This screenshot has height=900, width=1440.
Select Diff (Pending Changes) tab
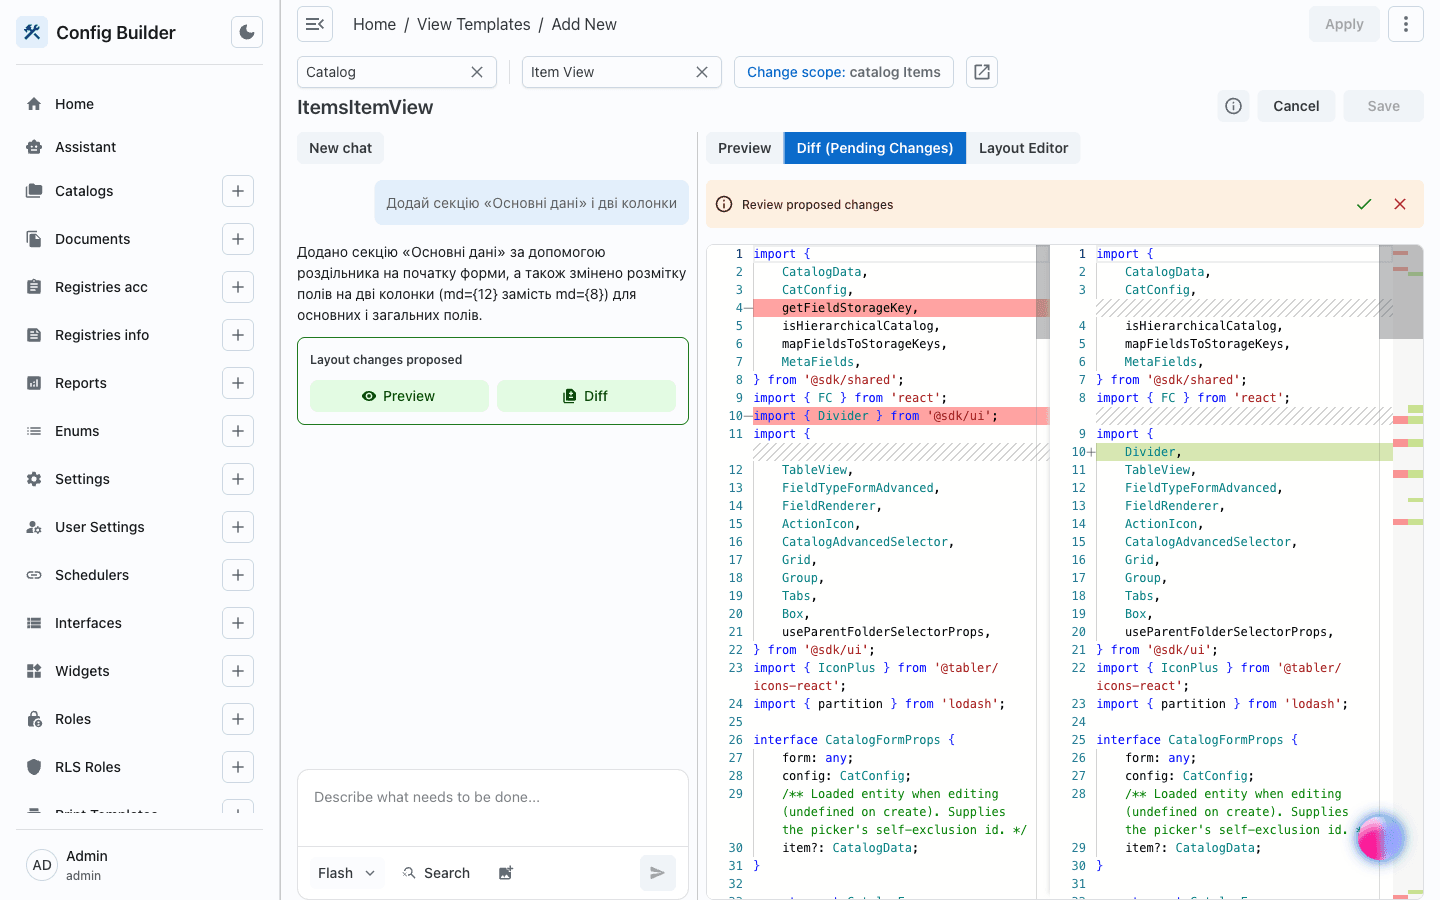pyautogui.click(x=875, y=148)
